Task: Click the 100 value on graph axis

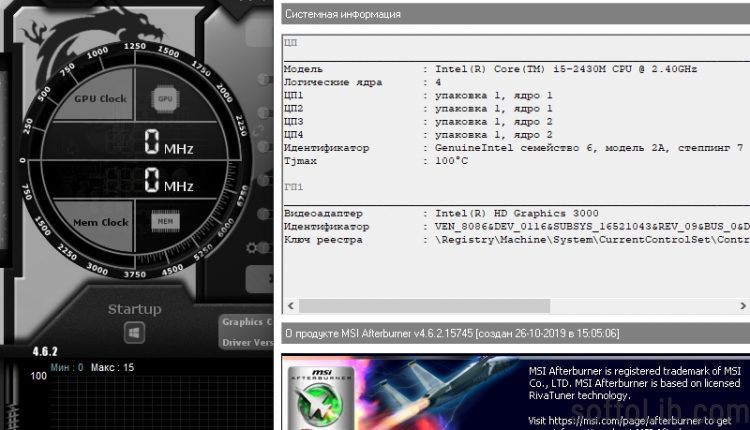Action: (x=38, y=376)
